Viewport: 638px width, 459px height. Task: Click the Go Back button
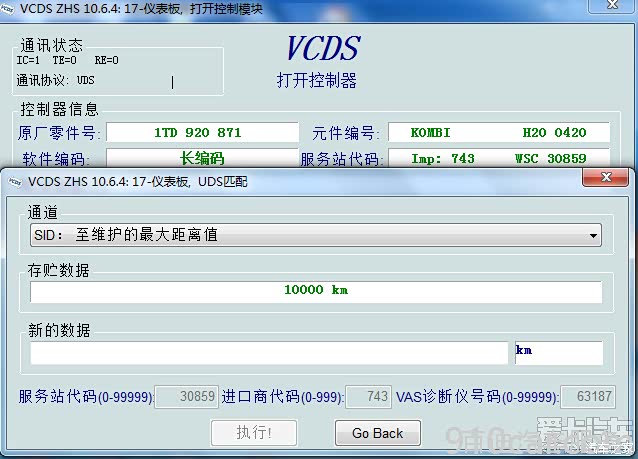click(378, 433)
